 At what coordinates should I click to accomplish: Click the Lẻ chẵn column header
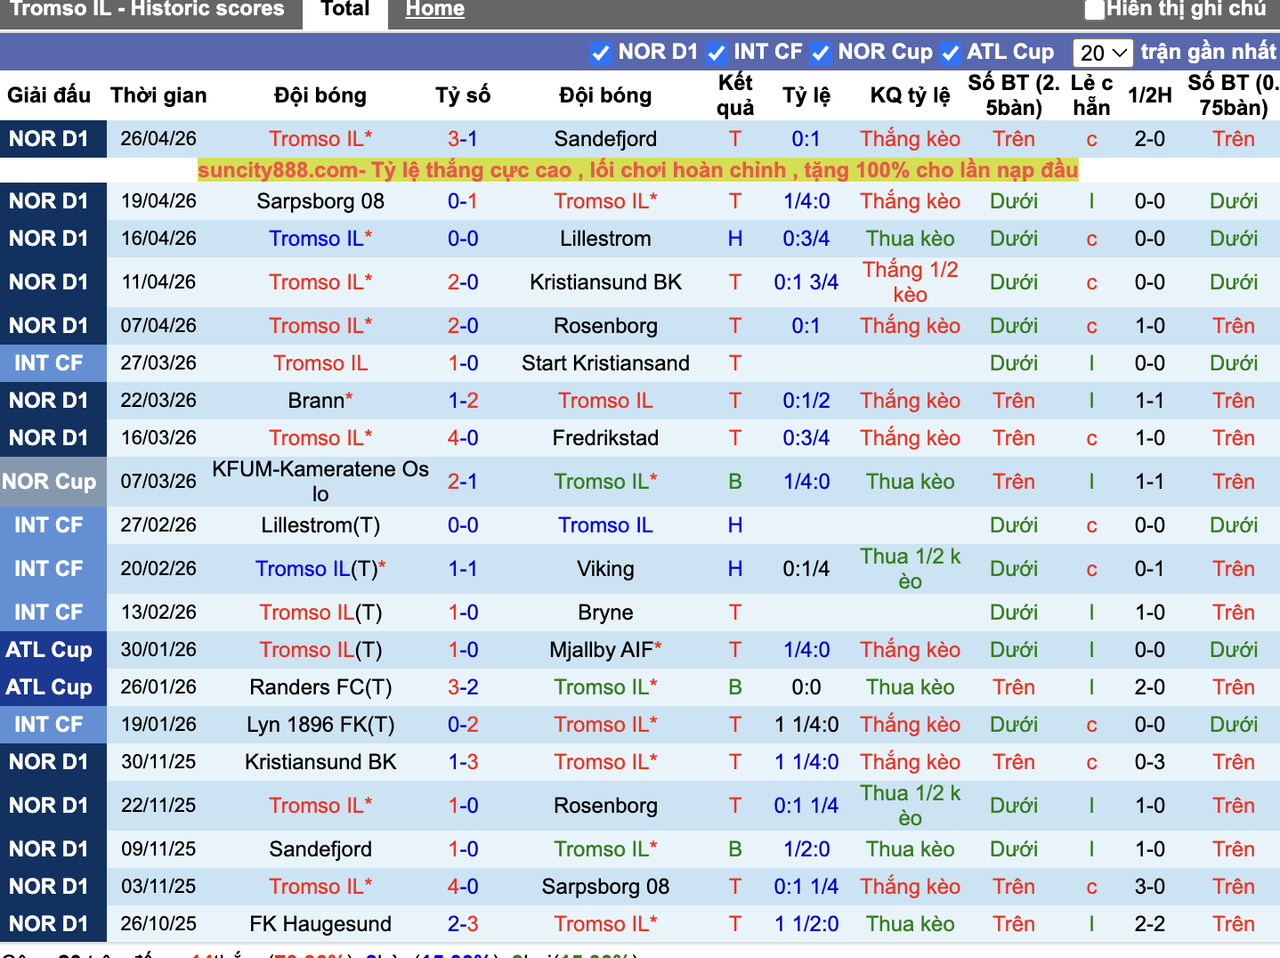(1091, 95)
